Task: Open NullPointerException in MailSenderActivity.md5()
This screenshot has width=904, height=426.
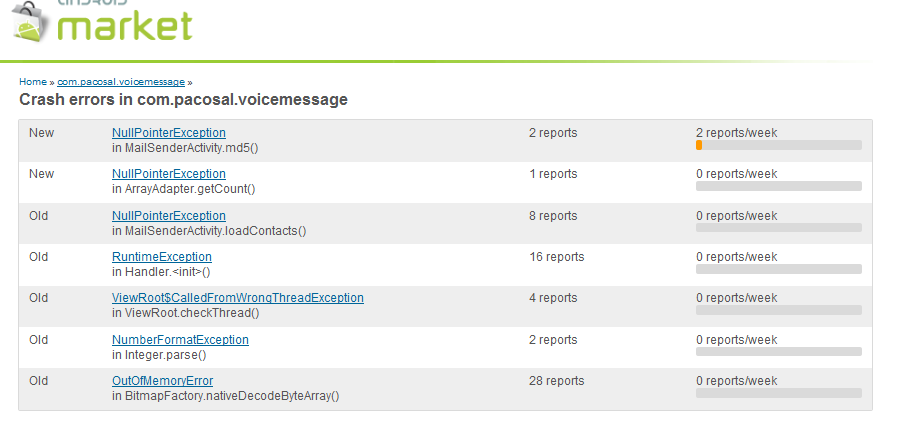Action: tap(168, 133)
